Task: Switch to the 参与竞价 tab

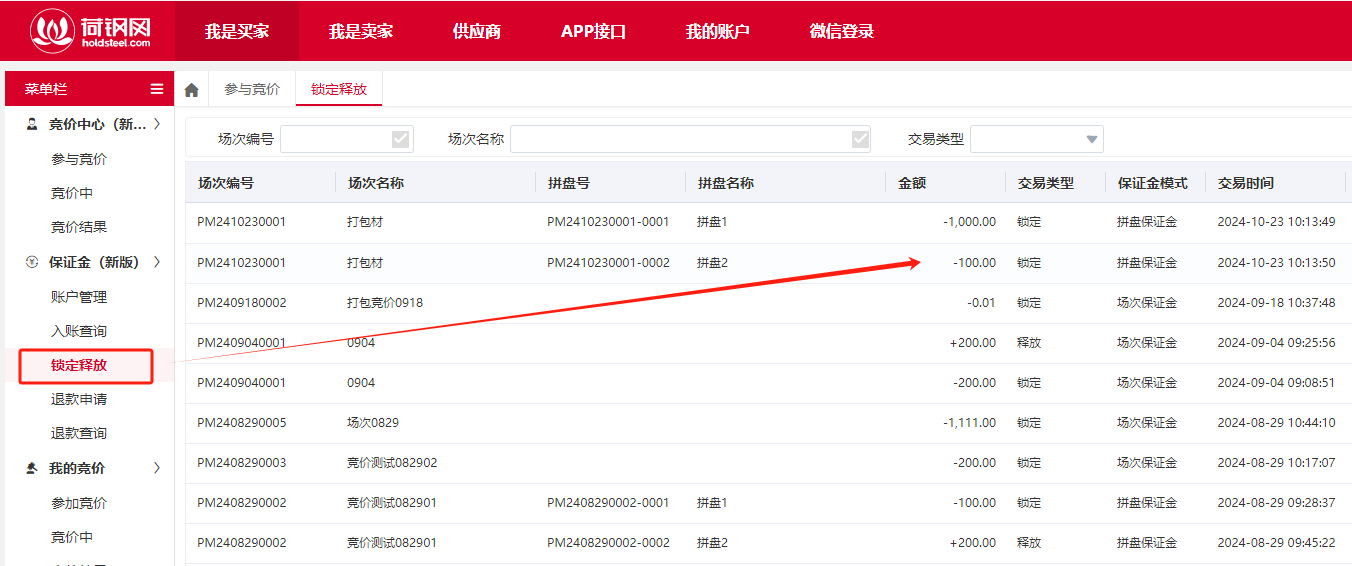Action: (252, 89)
